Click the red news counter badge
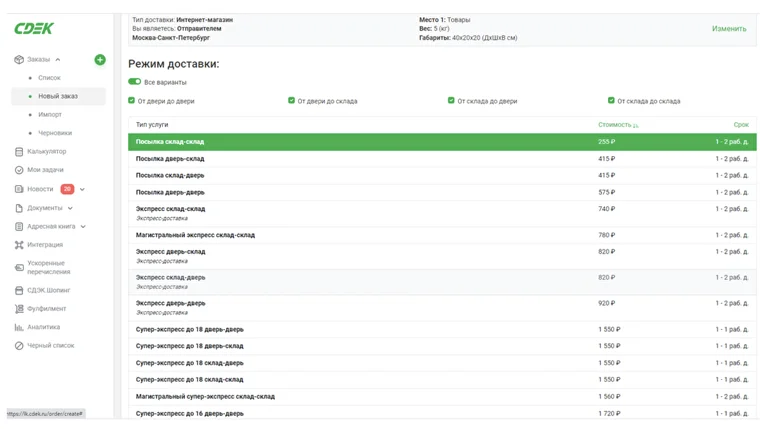Image resolution: width=760 pixels, height=429 pixels. point(67,189)
